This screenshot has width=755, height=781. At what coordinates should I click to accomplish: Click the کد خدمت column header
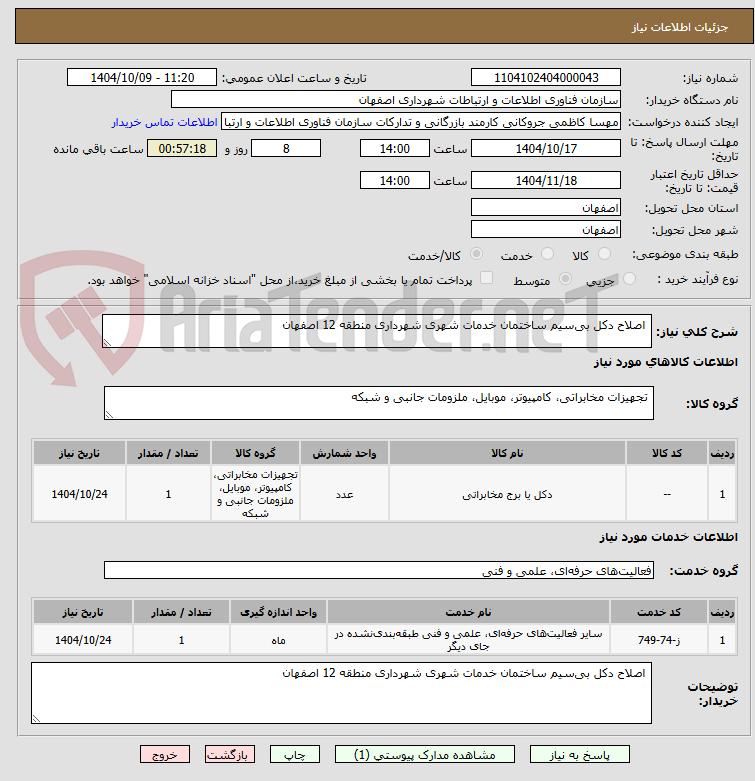[659, 612]
